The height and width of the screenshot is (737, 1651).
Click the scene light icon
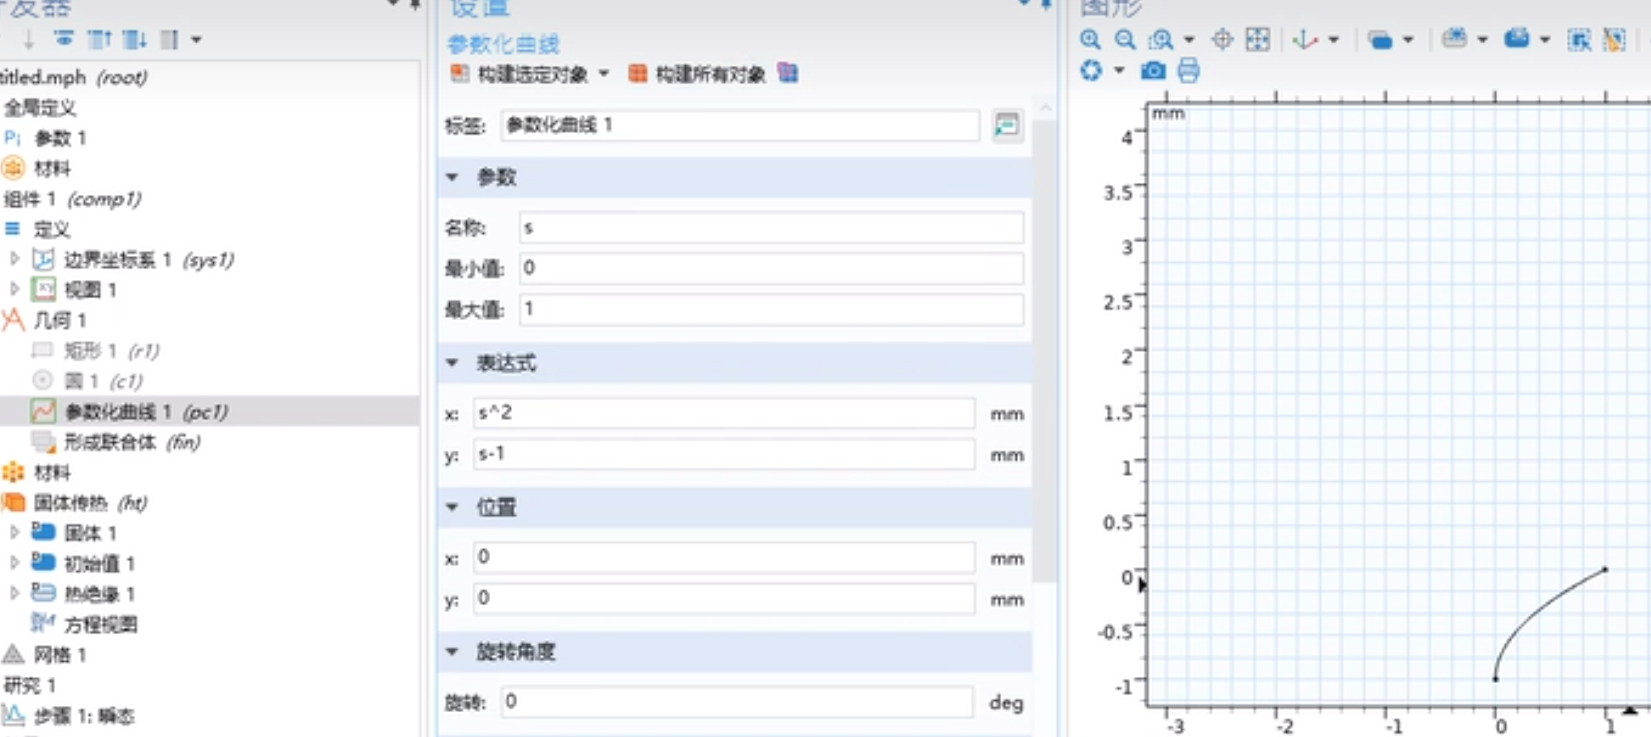(x=1455, y=39)
